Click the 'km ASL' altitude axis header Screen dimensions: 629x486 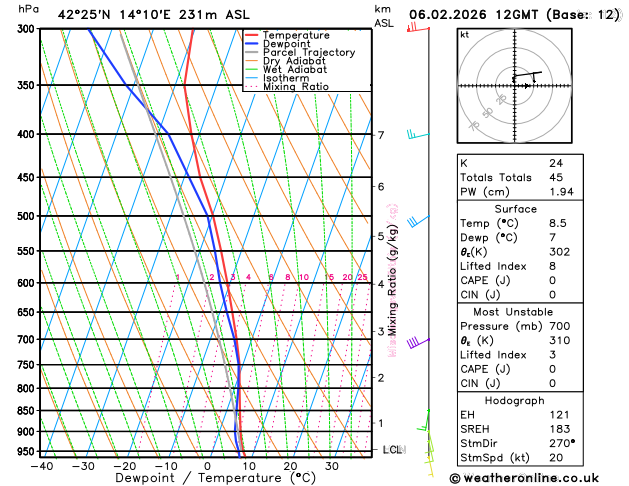384,16
